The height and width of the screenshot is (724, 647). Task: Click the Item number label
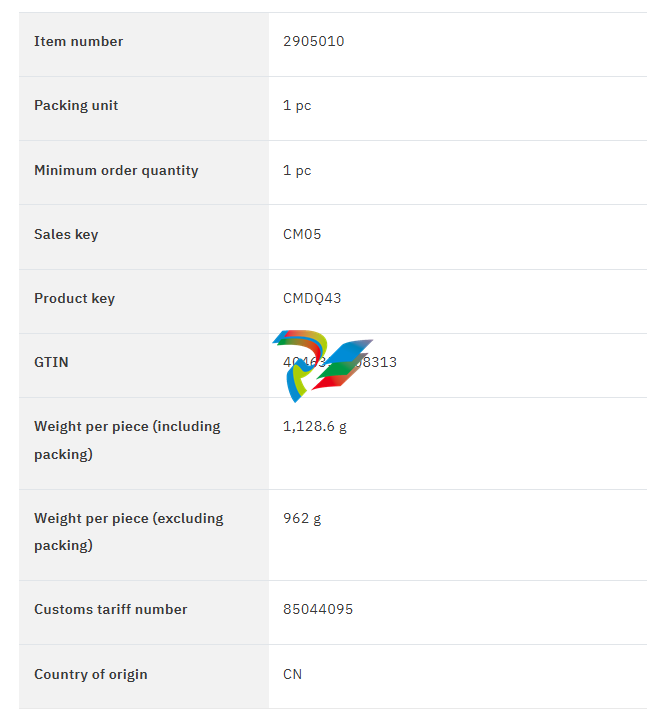pos(79,41)
